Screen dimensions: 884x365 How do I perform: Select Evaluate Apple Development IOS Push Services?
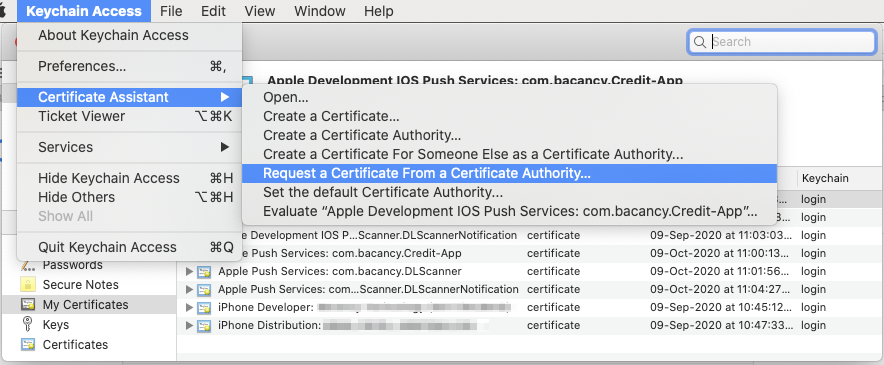[x=510, y=212]
